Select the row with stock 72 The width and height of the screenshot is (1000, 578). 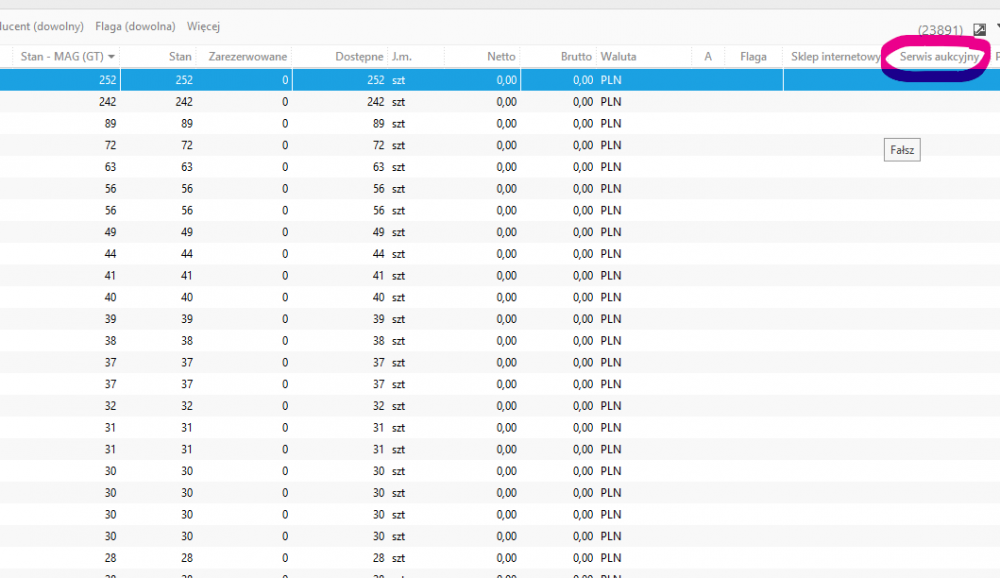coord(400,146)
